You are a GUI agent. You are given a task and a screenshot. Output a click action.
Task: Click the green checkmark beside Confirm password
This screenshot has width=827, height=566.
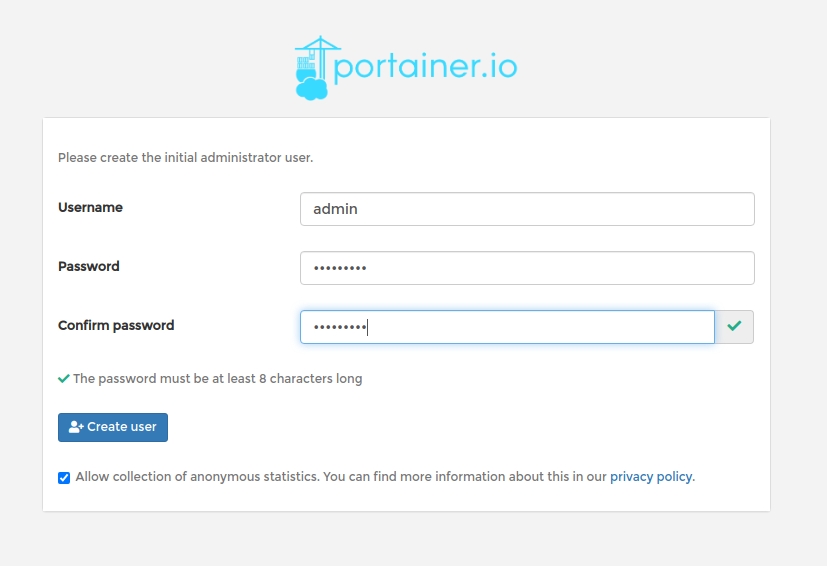click(734, 327)
